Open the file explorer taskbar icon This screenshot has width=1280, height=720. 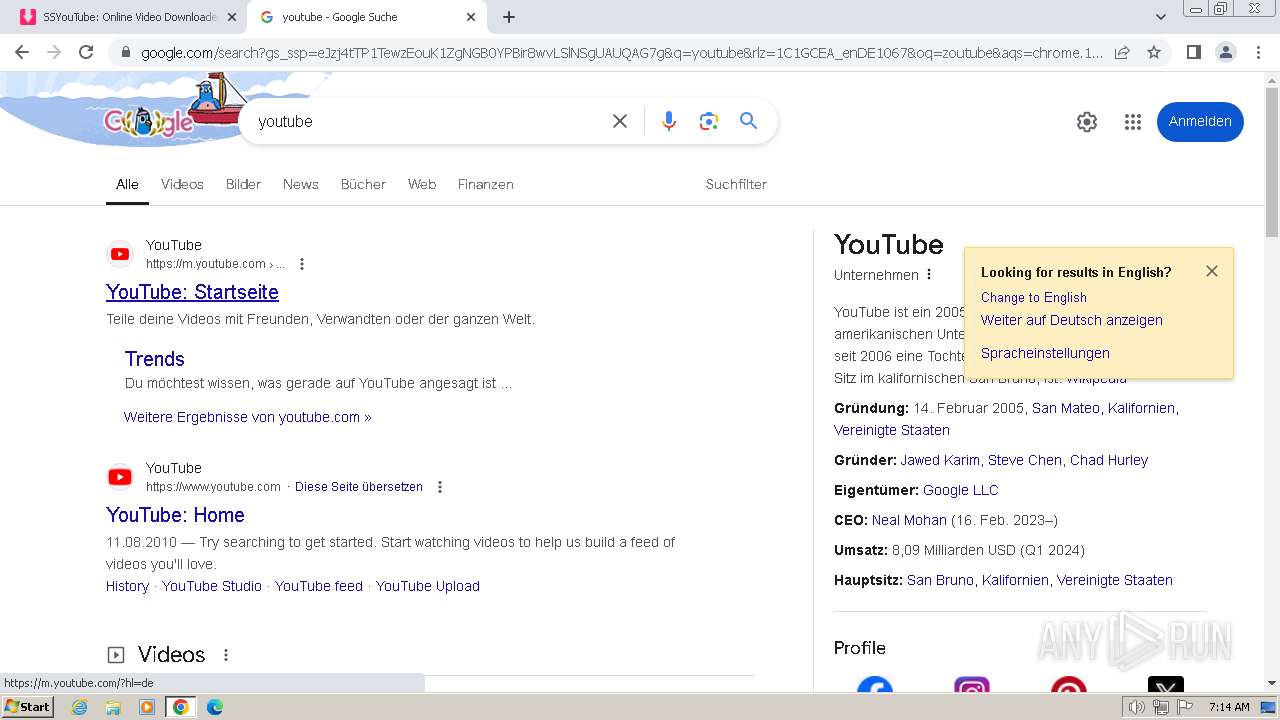[x=113, y=707]
